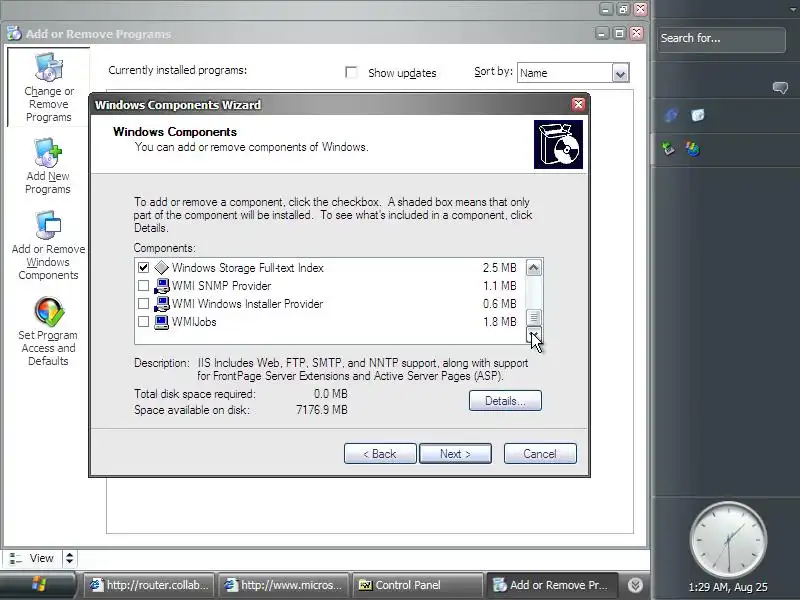Click the taskbar tray chevron icon
Screen dimensions: 800x600
pos(635,585)
